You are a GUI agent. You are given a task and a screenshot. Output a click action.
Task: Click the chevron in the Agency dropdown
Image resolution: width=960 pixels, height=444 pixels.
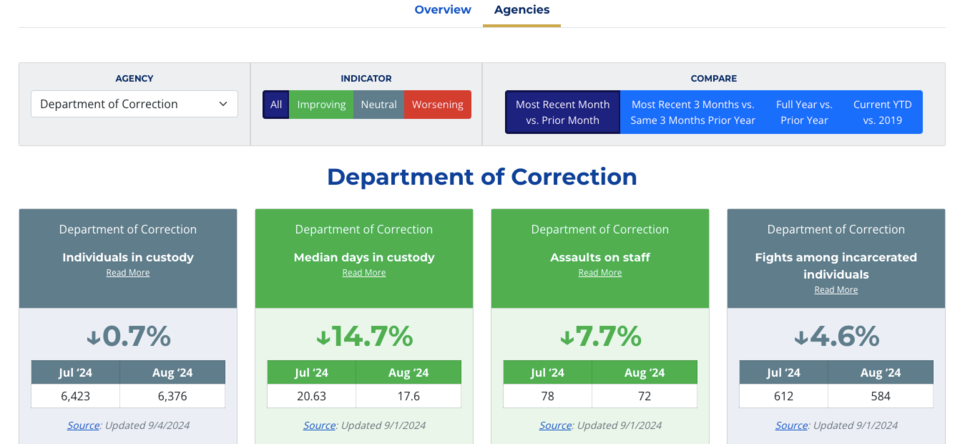point(223,104)
